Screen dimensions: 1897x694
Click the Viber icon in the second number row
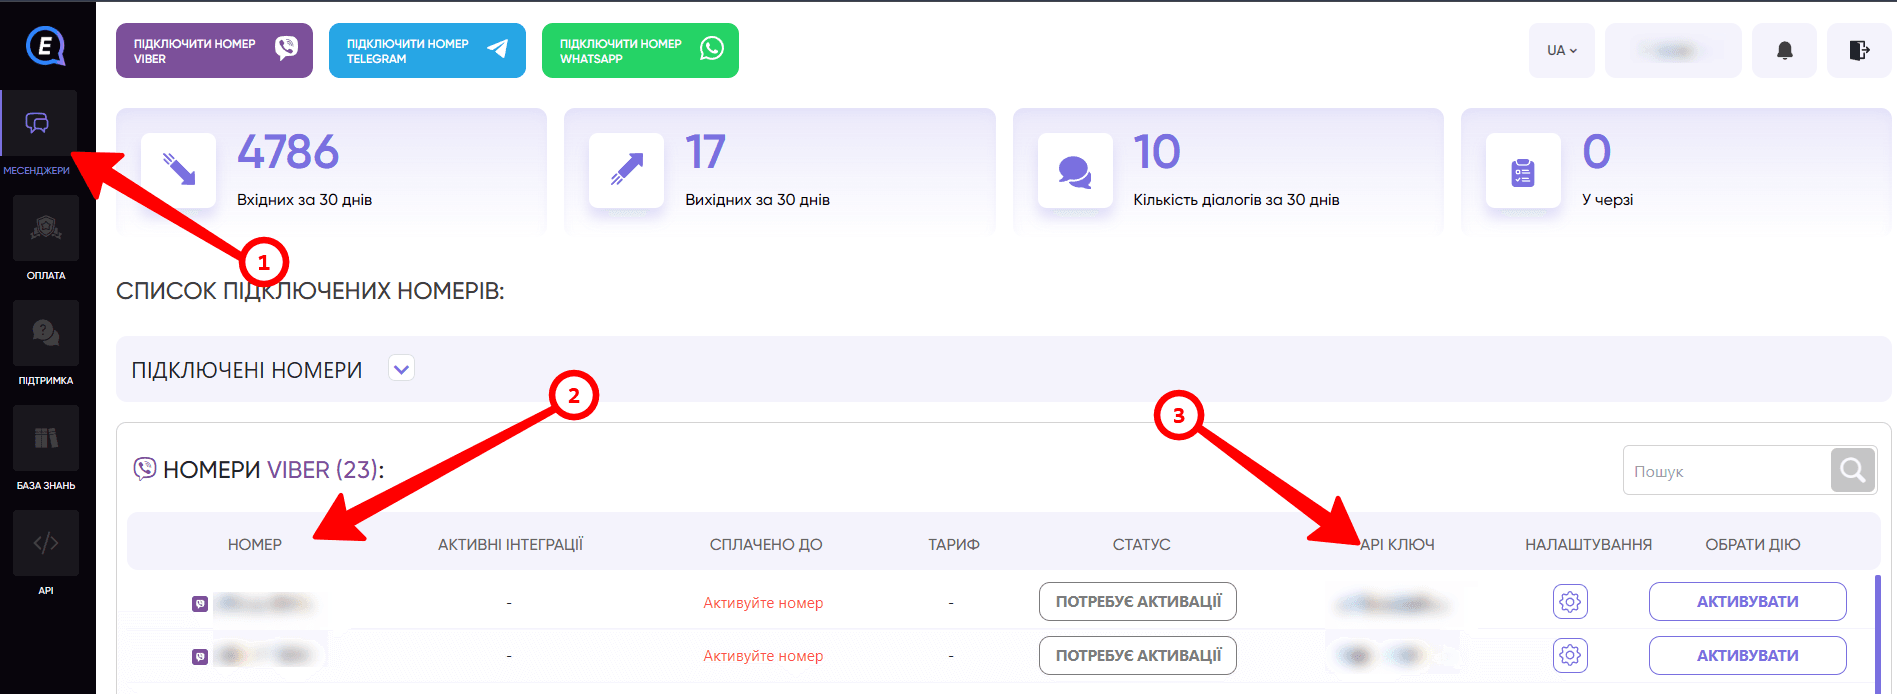(200, 657)
